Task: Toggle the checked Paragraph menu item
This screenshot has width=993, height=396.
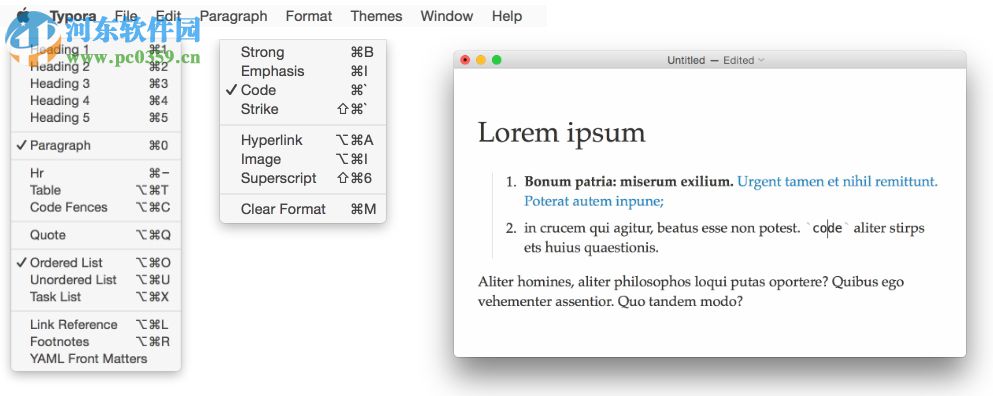Action: [96, 146]
